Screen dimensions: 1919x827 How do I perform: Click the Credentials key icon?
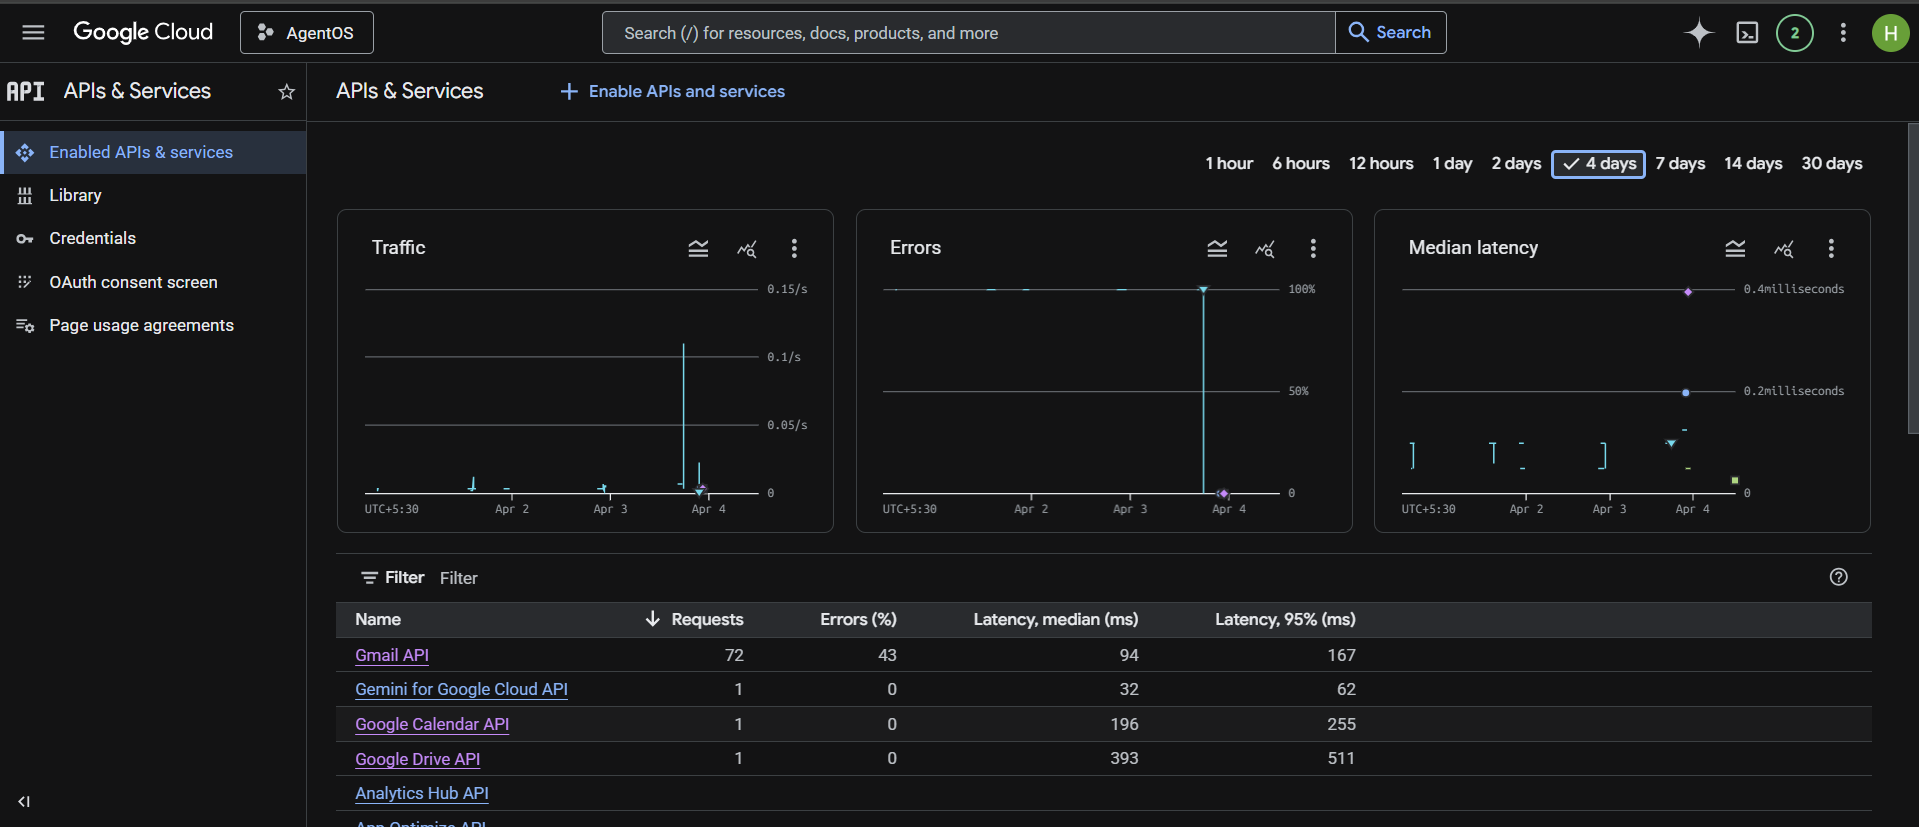pos(25,239)
